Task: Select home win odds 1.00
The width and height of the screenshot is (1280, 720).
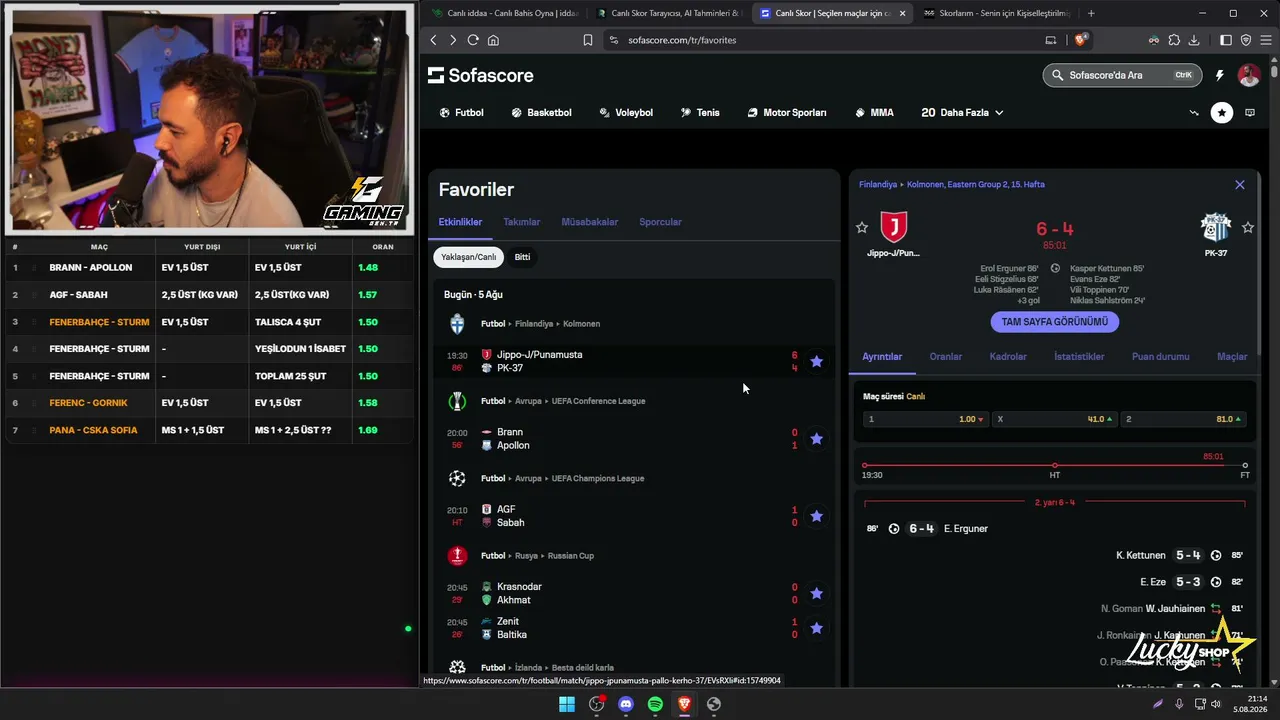Action: [926, 419]
